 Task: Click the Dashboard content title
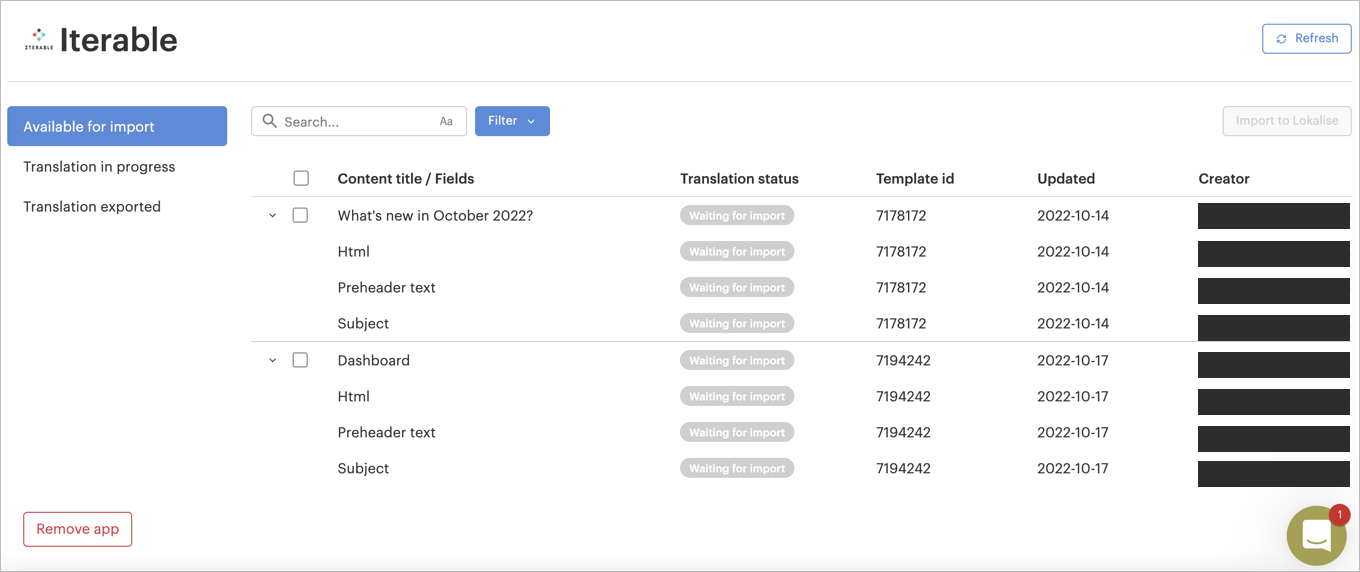[374, 361]
